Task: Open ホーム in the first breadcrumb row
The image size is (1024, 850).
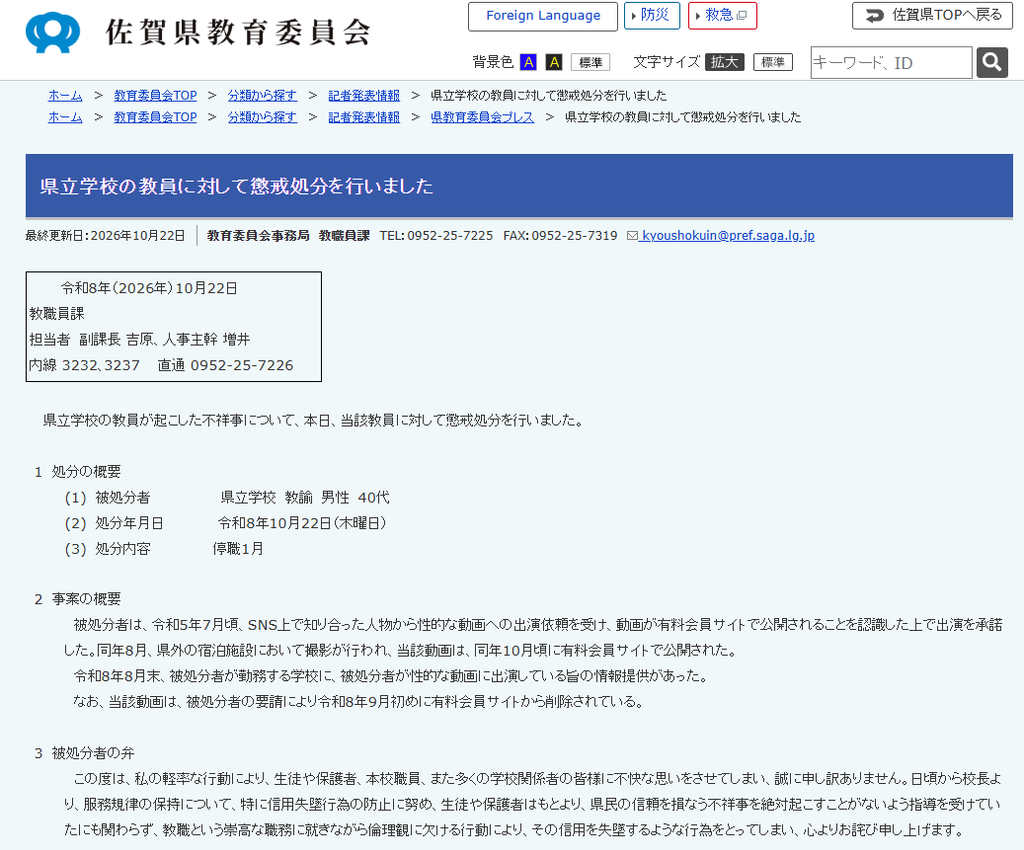Action: [x=65, y=95]
